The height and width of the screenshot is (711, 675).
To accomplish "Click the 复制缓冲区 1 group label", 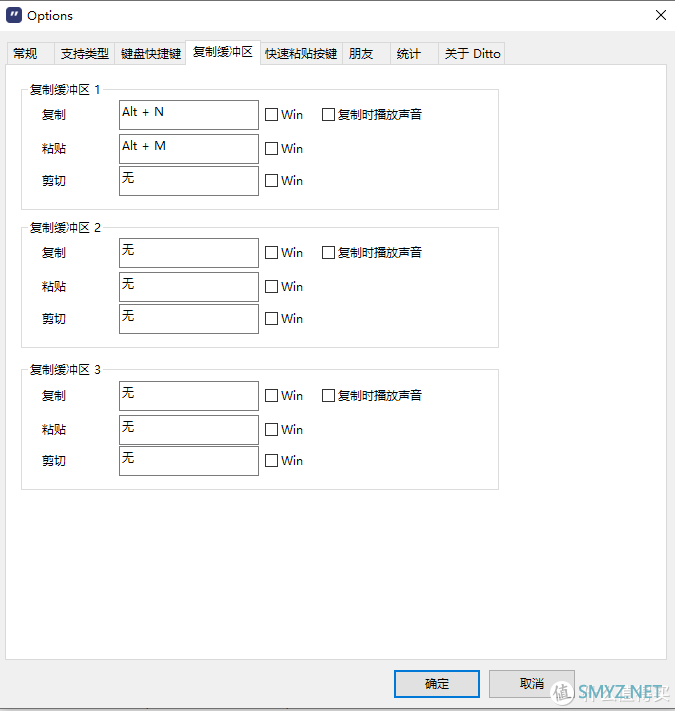I will 65,90.
